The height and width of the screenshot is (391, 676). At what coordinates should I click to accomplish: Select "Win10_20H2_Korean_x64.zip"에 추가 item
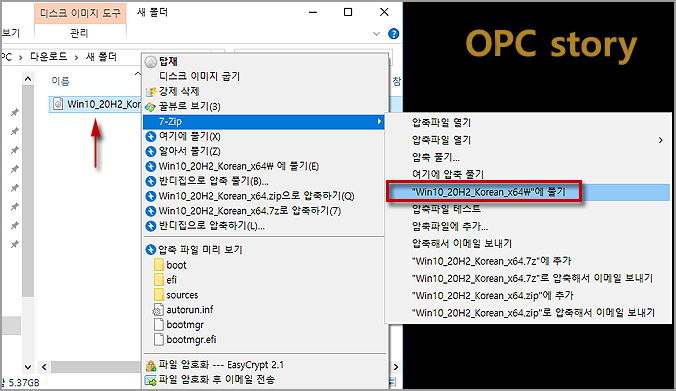pos(493,295)
